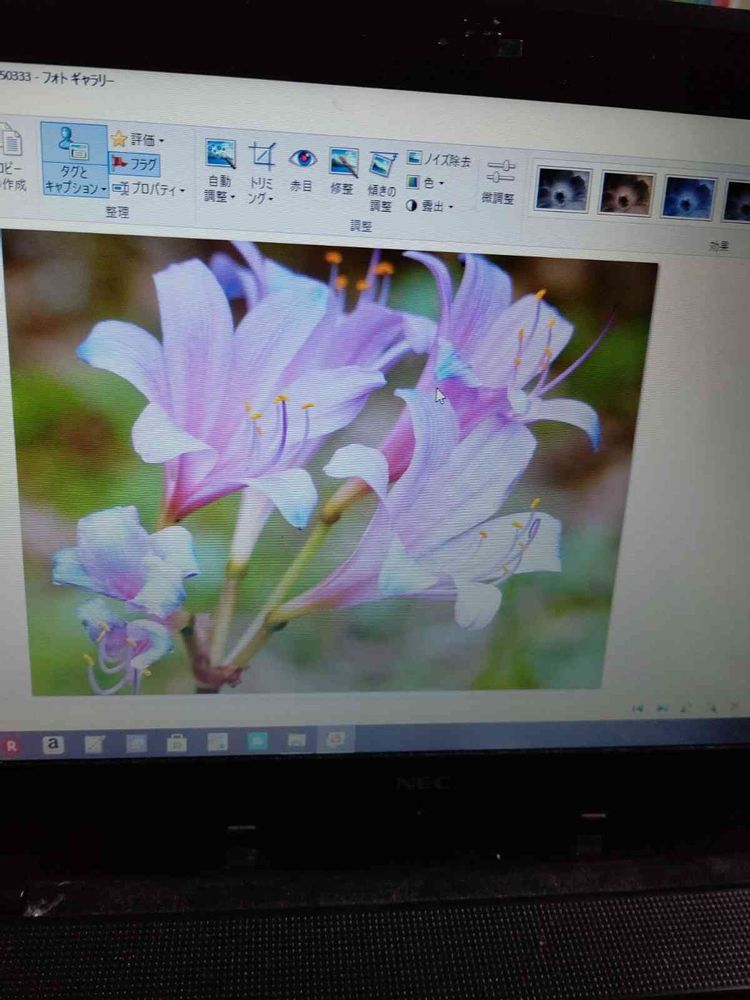
Task: Click the Straighten (傾きの調整) icon
Action: (383, 166)
